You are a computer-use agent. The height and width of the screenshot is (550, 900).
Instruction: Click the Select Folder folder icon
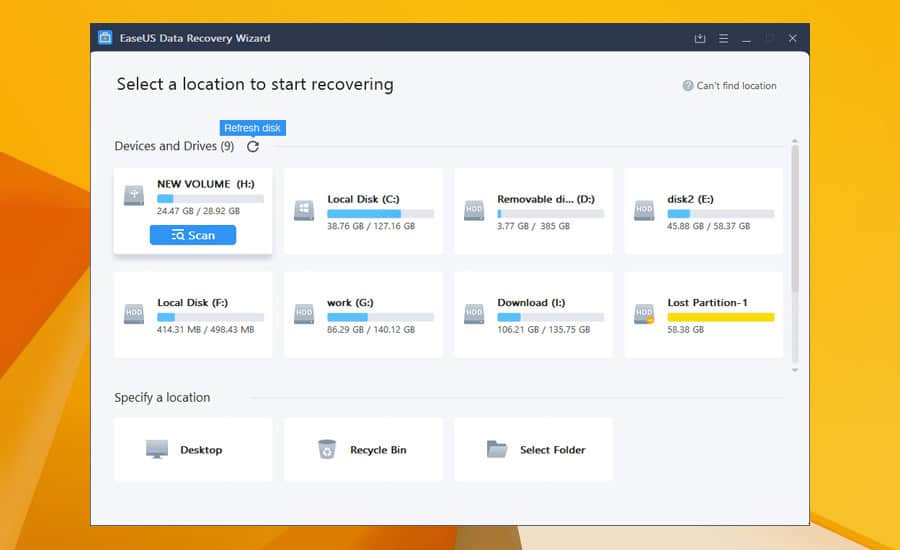pos(497,449)
